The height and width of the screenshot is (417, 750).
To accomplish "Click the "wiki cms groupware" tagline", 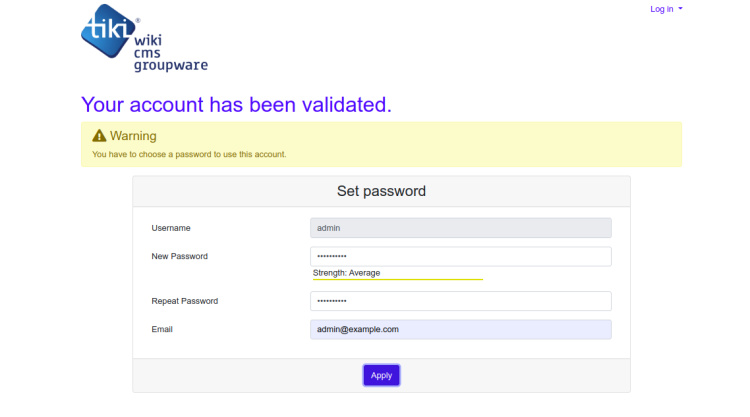I will pos(170,53).
